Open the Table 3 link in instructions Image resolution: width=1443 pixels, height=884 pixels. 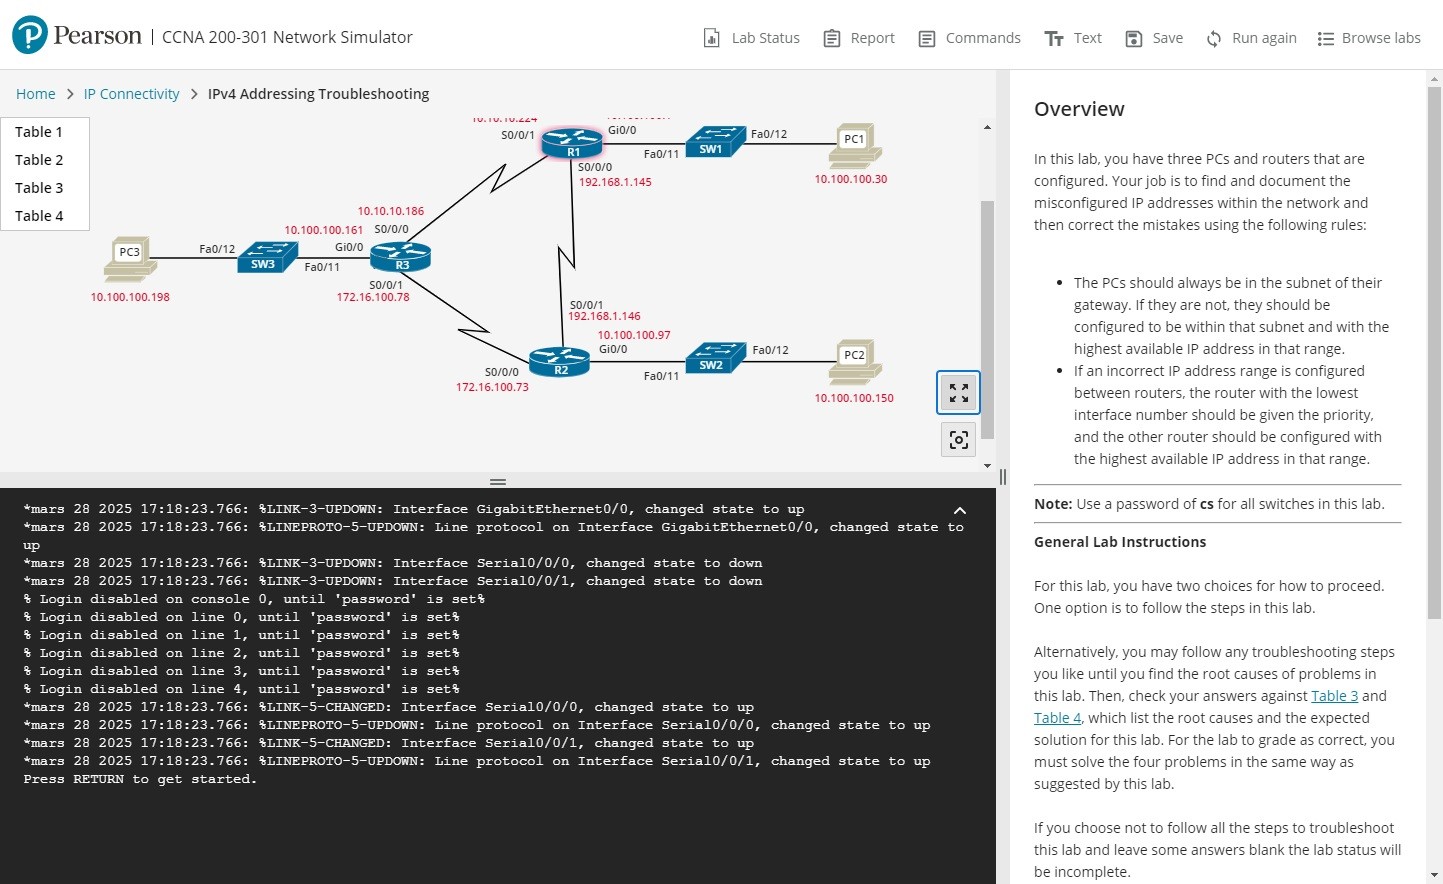(1335, 696)
